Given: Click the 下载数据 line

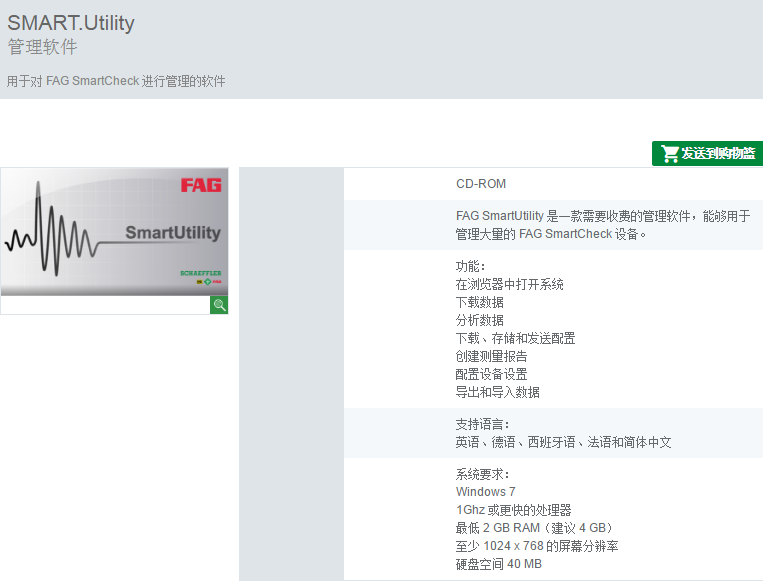Looking at the screenshot, I should coord(479,302).
